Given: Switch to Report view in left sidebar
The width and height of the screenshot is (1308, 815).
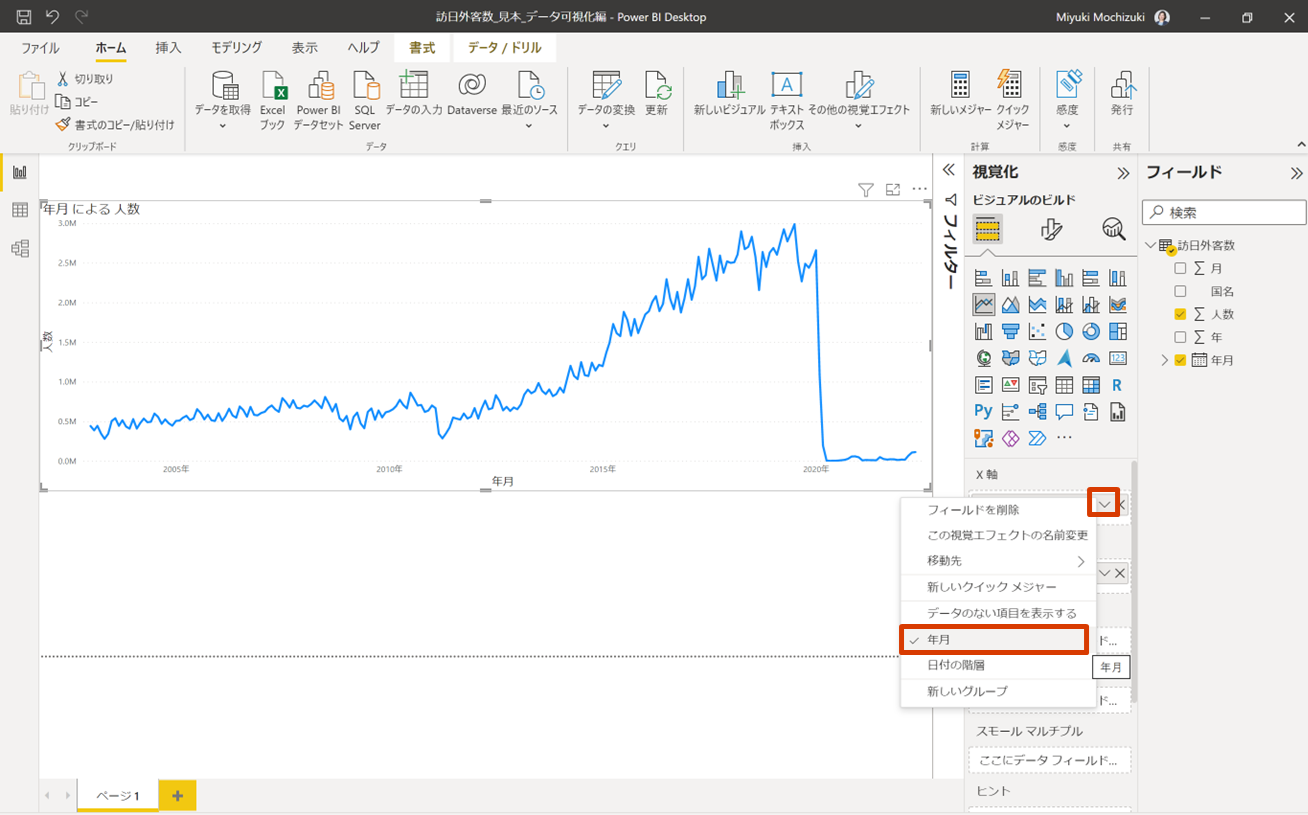Looking at the screenshot, I should click(x=19, y=172).
